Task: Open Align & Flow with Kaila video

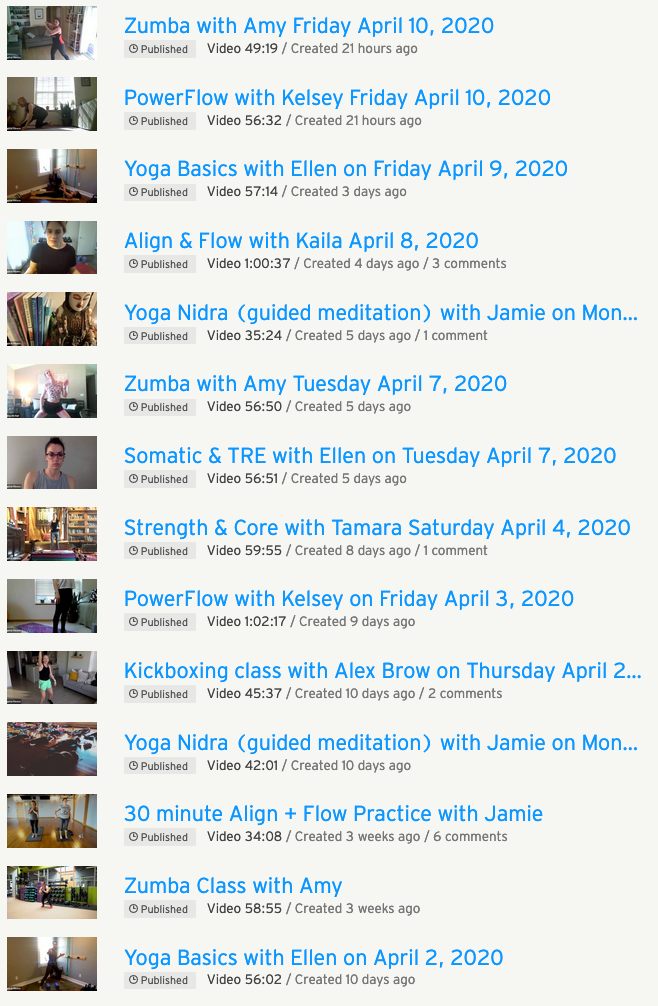Action: [301, 241]
